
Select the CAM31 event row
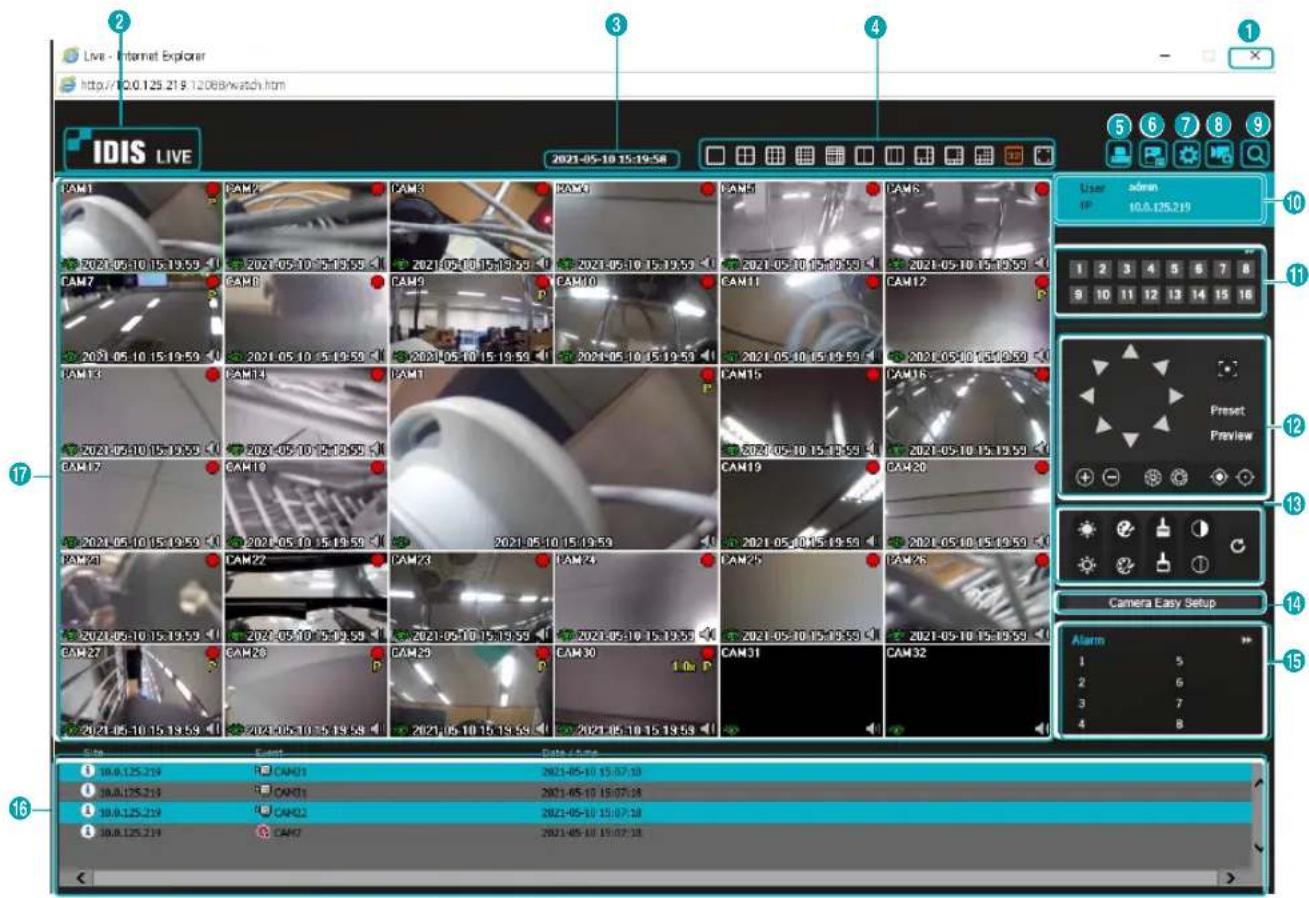coord(654,792)
